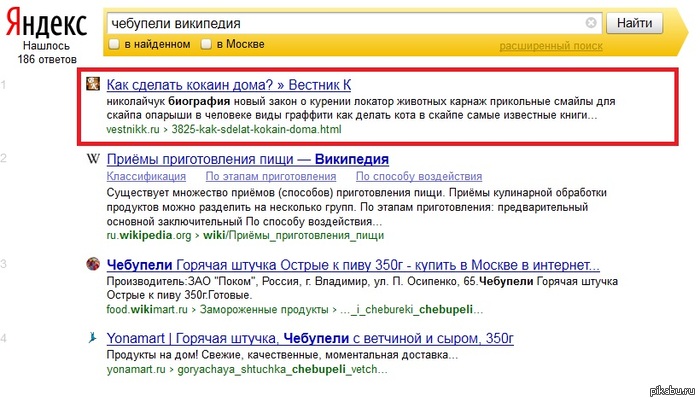The width and height of the screenshot is (700, 402).
Task: Jump to the Классификация section link
Action: pos(146,176)
